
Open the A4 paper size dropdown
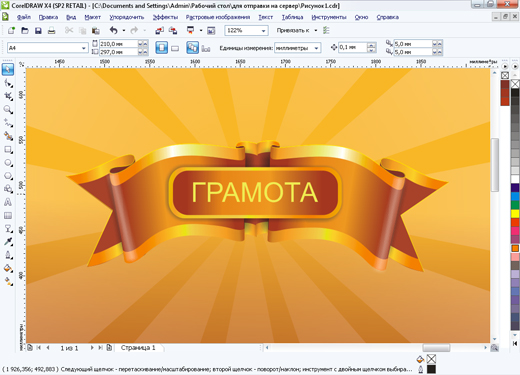(83, 48)
